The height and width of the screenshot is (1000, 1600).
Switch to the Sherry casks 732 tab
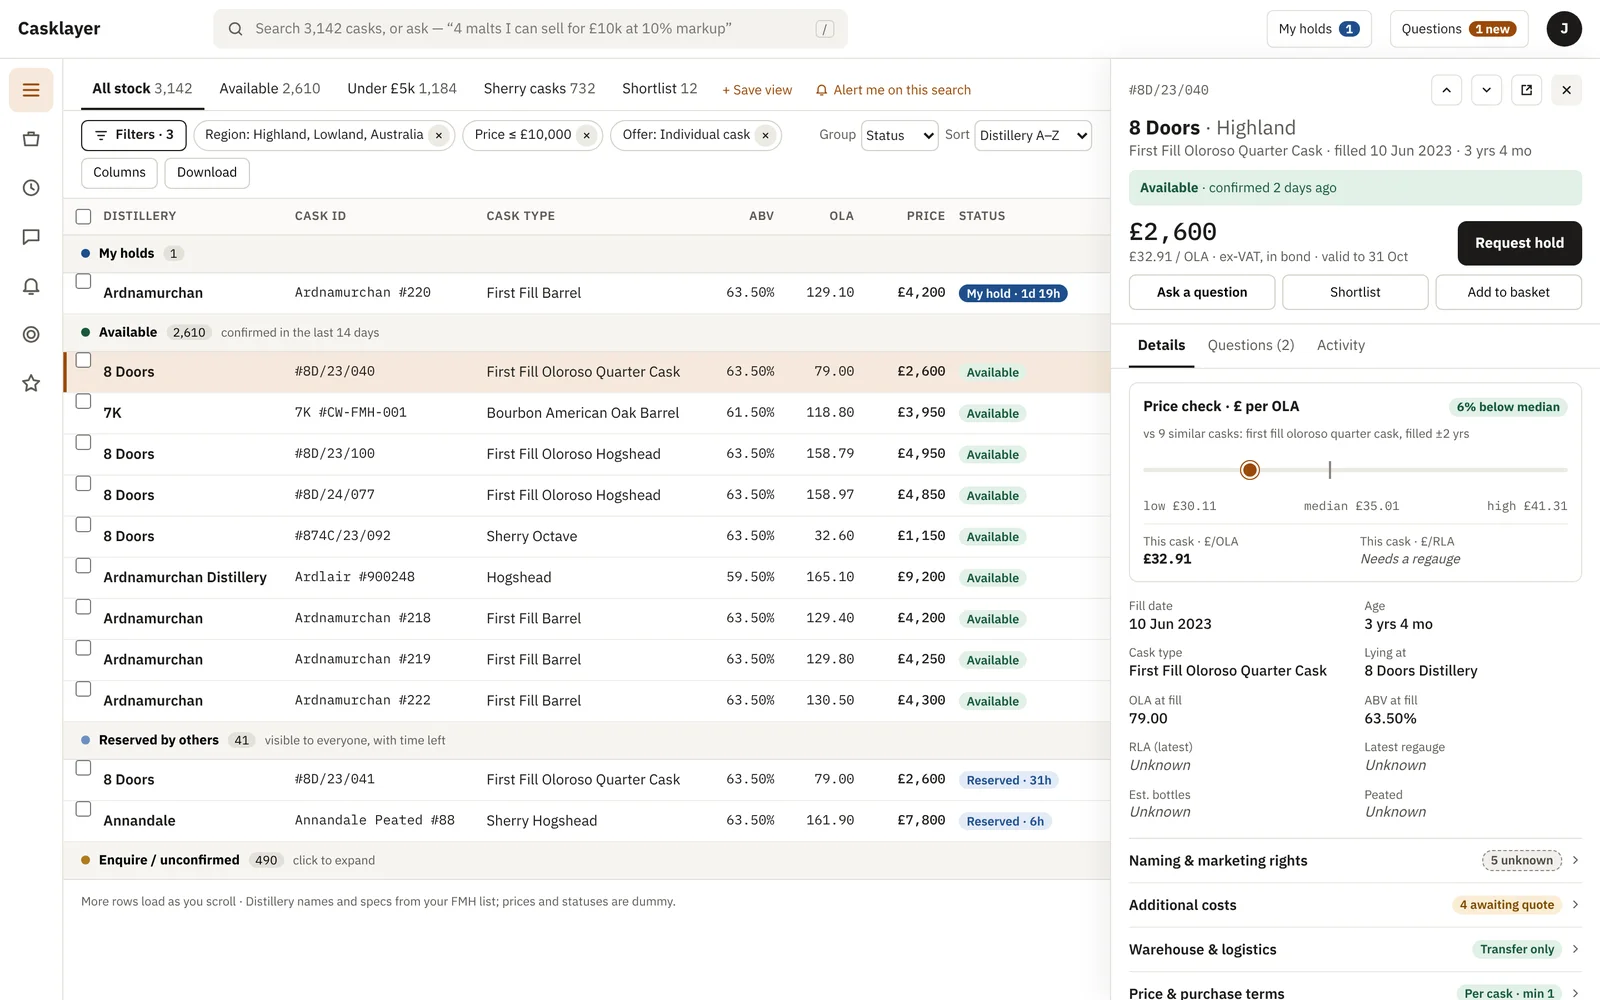click(x=539, y=89)
